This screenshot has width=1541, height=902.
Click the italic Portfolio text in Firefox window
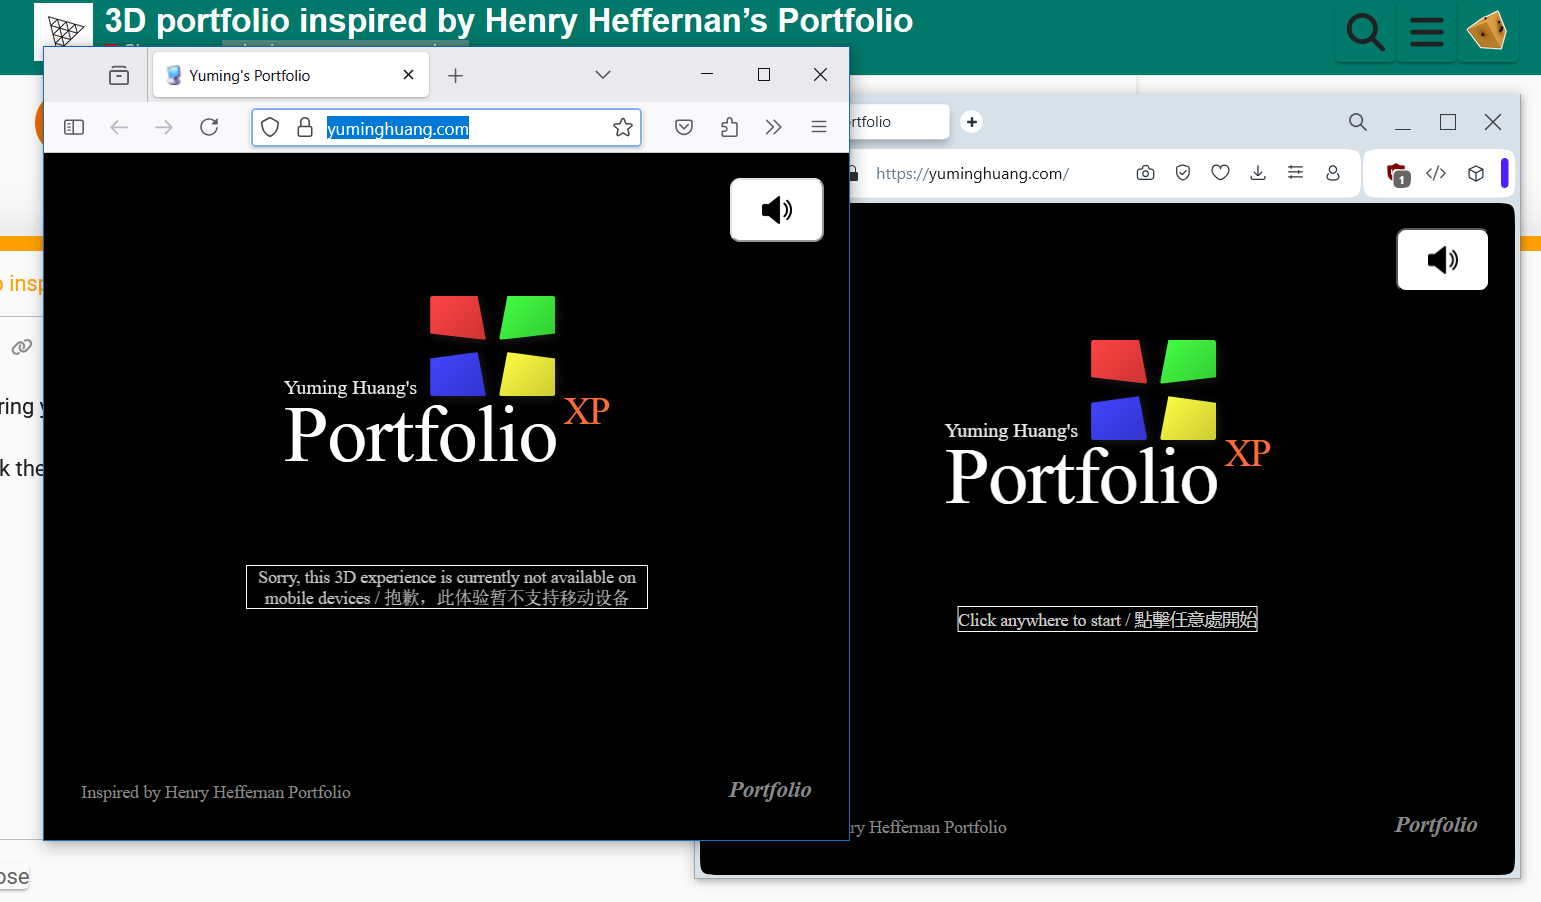(770, 790)
